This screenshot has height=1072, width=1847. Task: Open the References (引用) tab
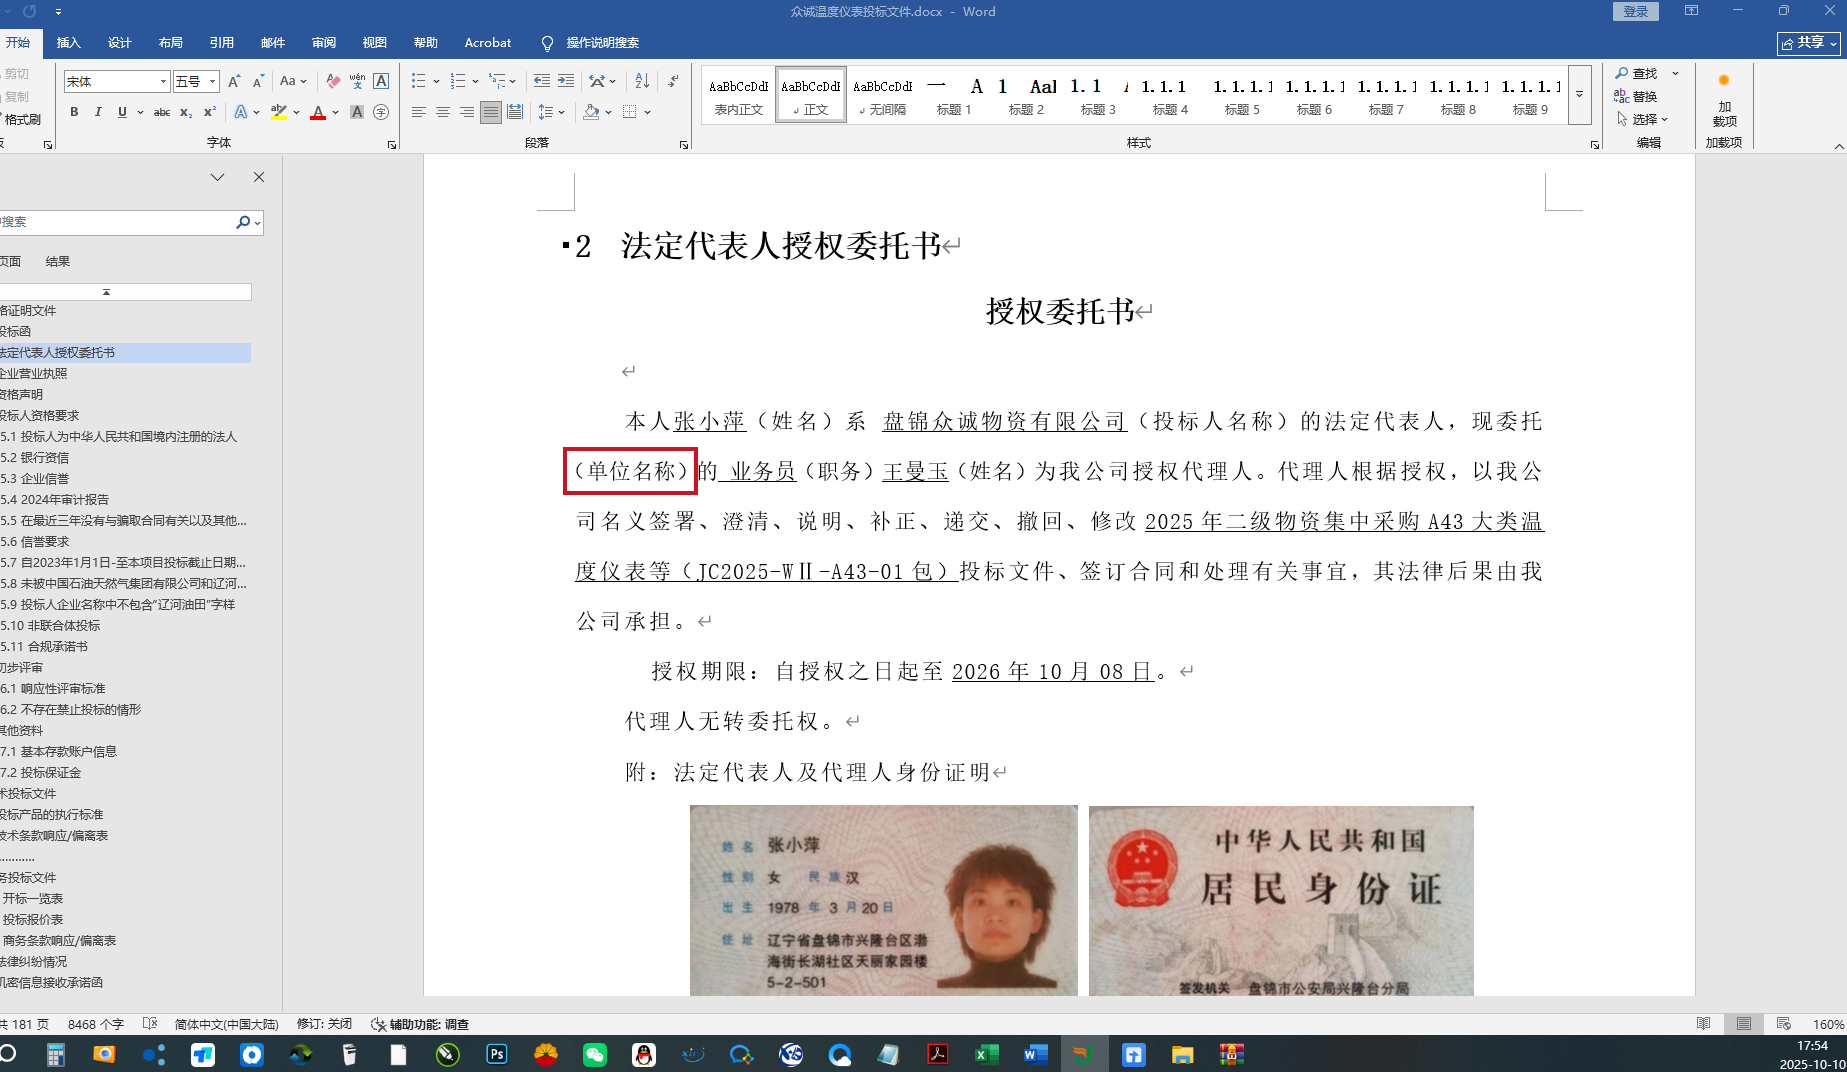pyautogui.click(x=222, y=43)
